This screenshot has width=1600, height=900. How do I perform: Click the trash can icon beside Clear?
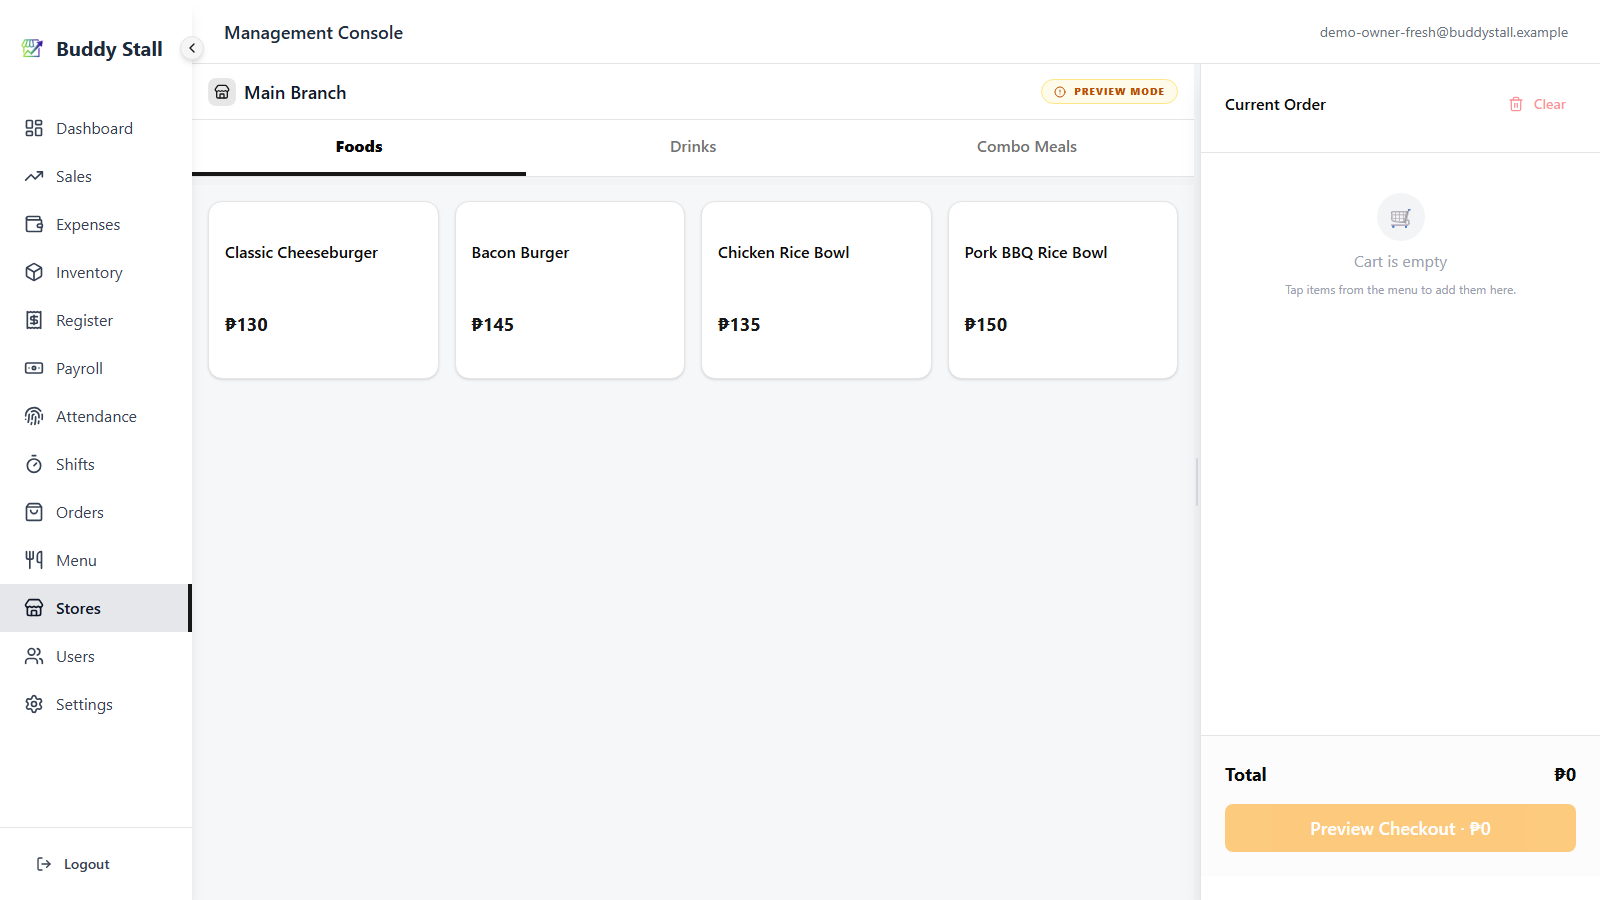1516,104
